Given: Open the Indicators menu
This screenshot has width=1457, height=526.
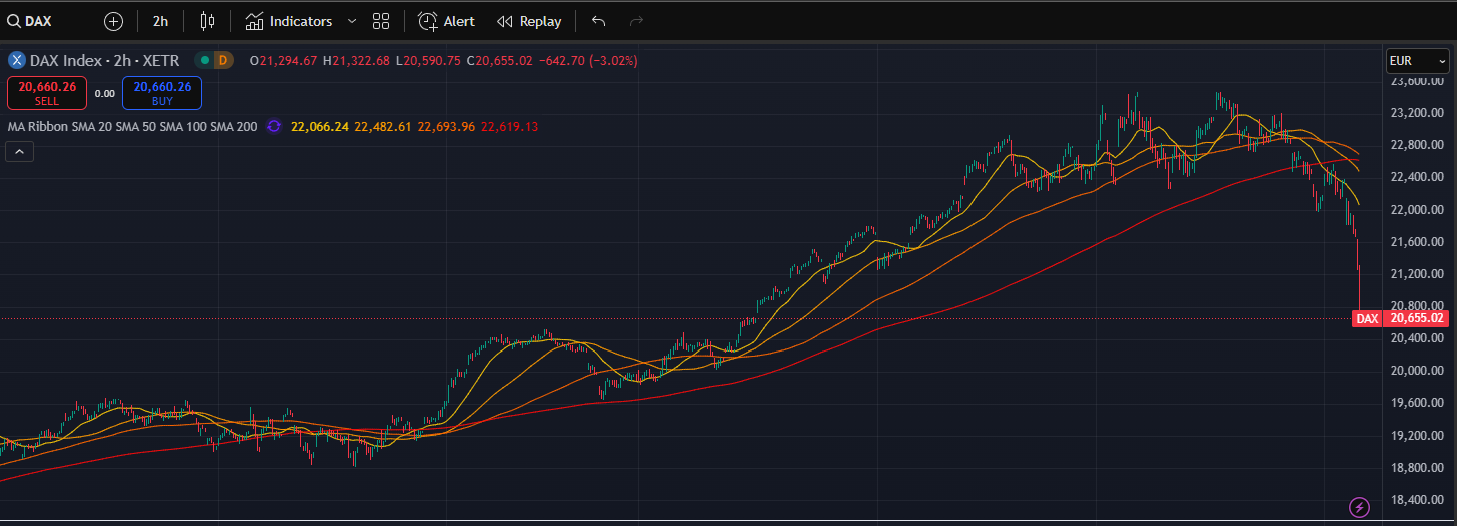Looking at the screenshot, I should (x=289, y=21).
